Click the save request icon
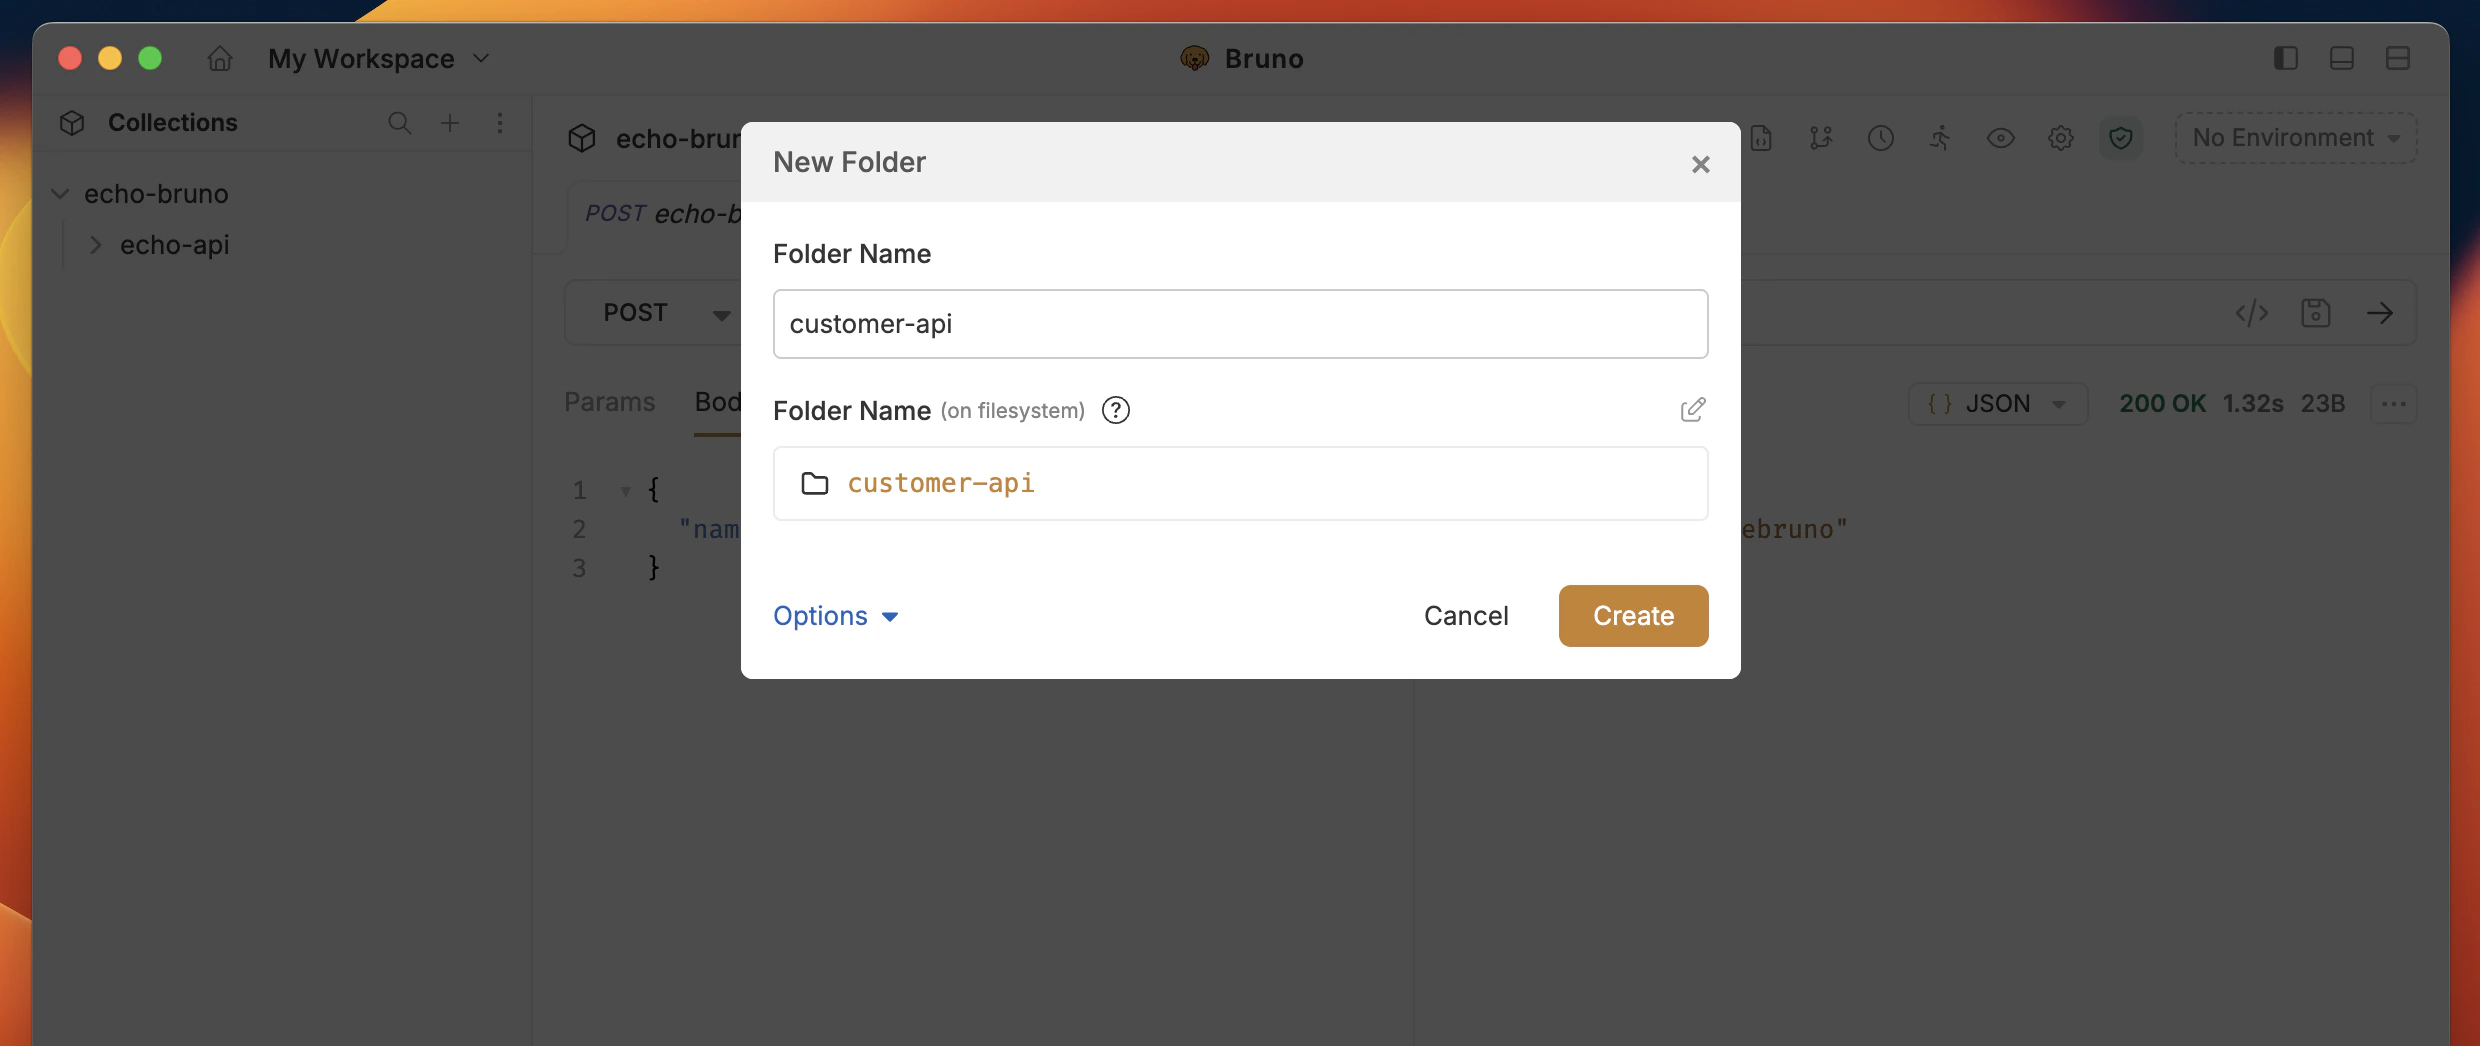Screen dimensions: 2480x1046 coord(2317,313)
